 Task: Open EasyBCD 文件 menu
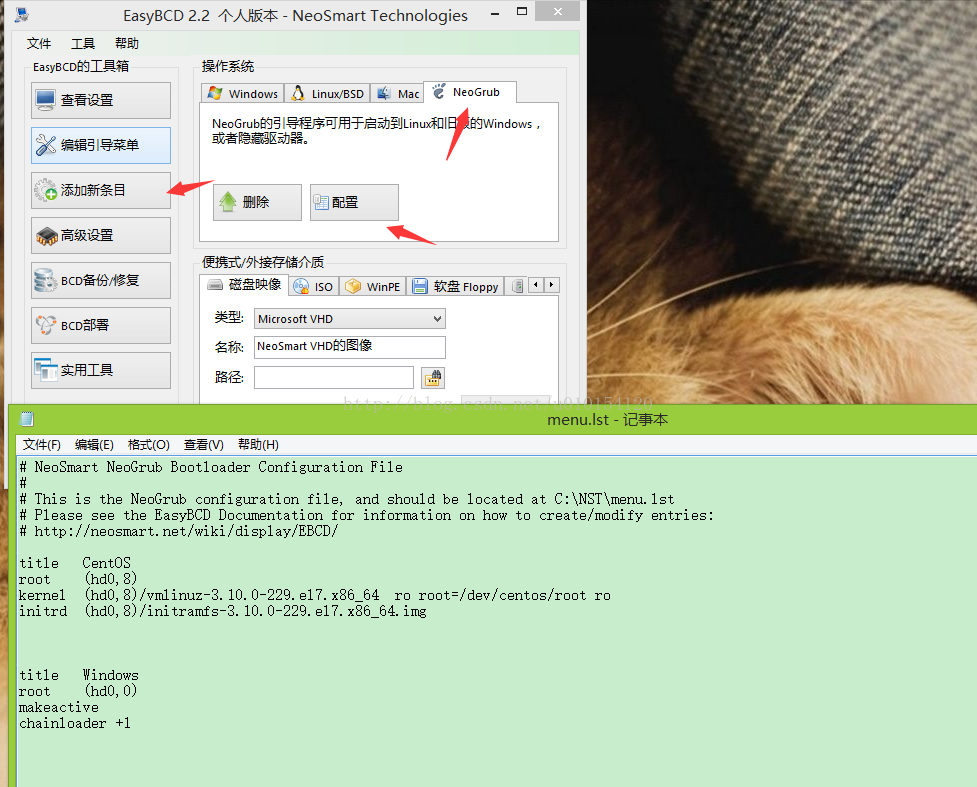pyautogui.click(x=39, y=44)
